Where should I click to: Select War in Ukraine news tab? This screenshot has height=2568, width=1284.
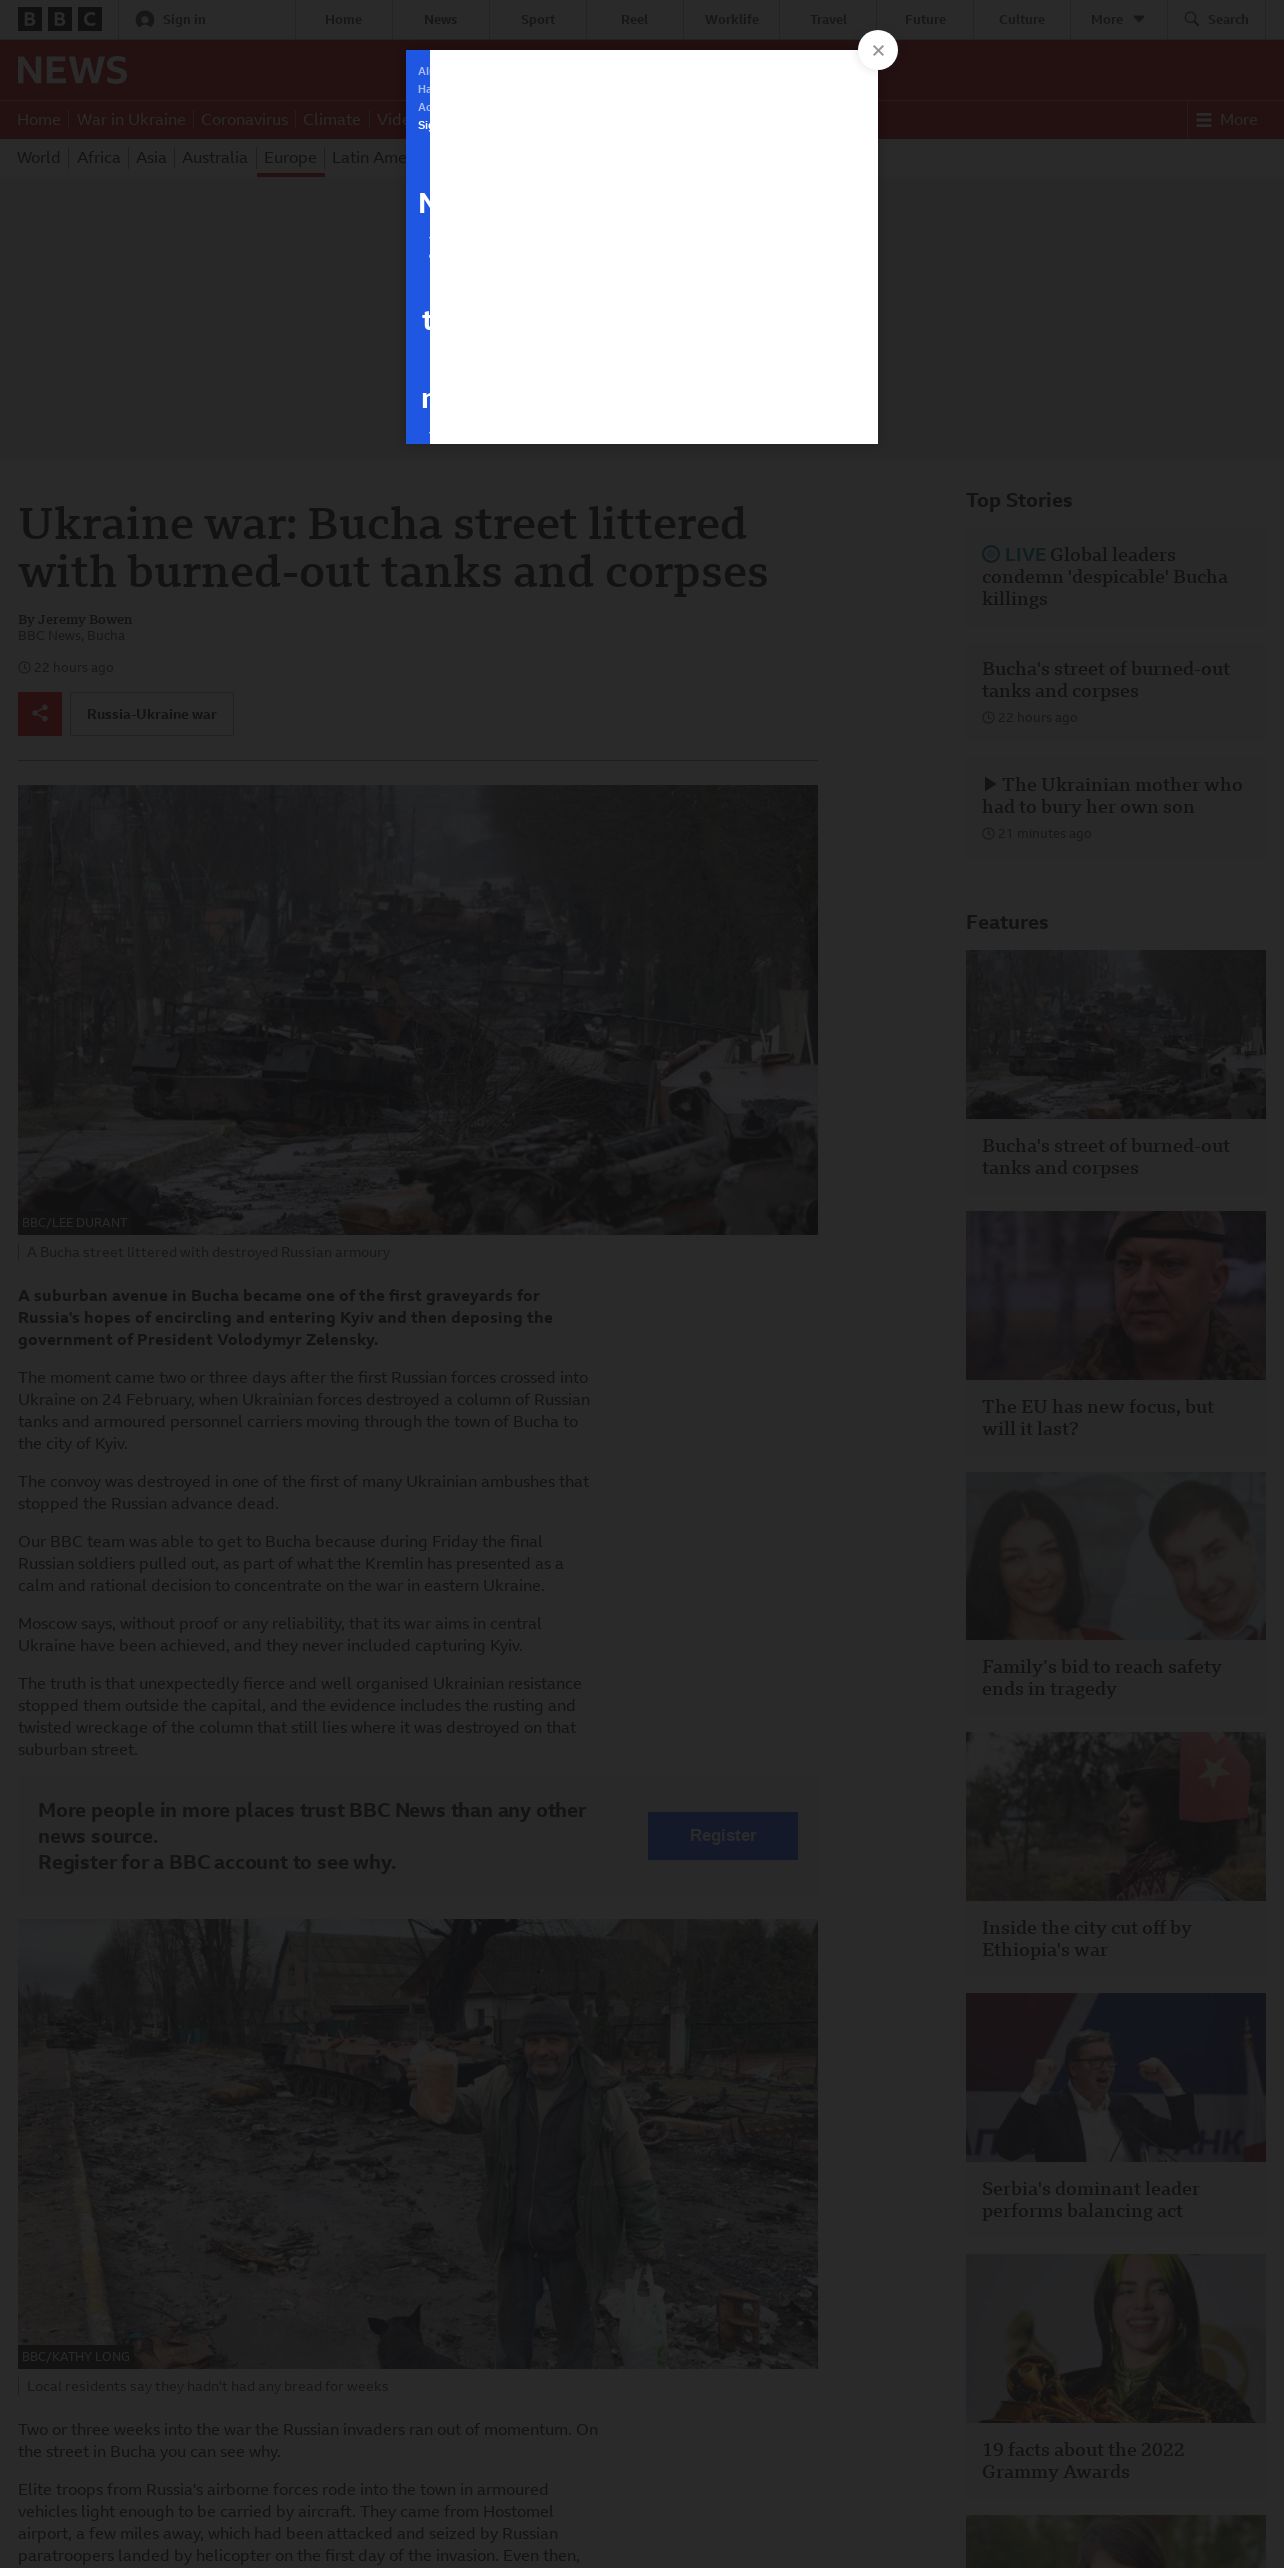131,120
